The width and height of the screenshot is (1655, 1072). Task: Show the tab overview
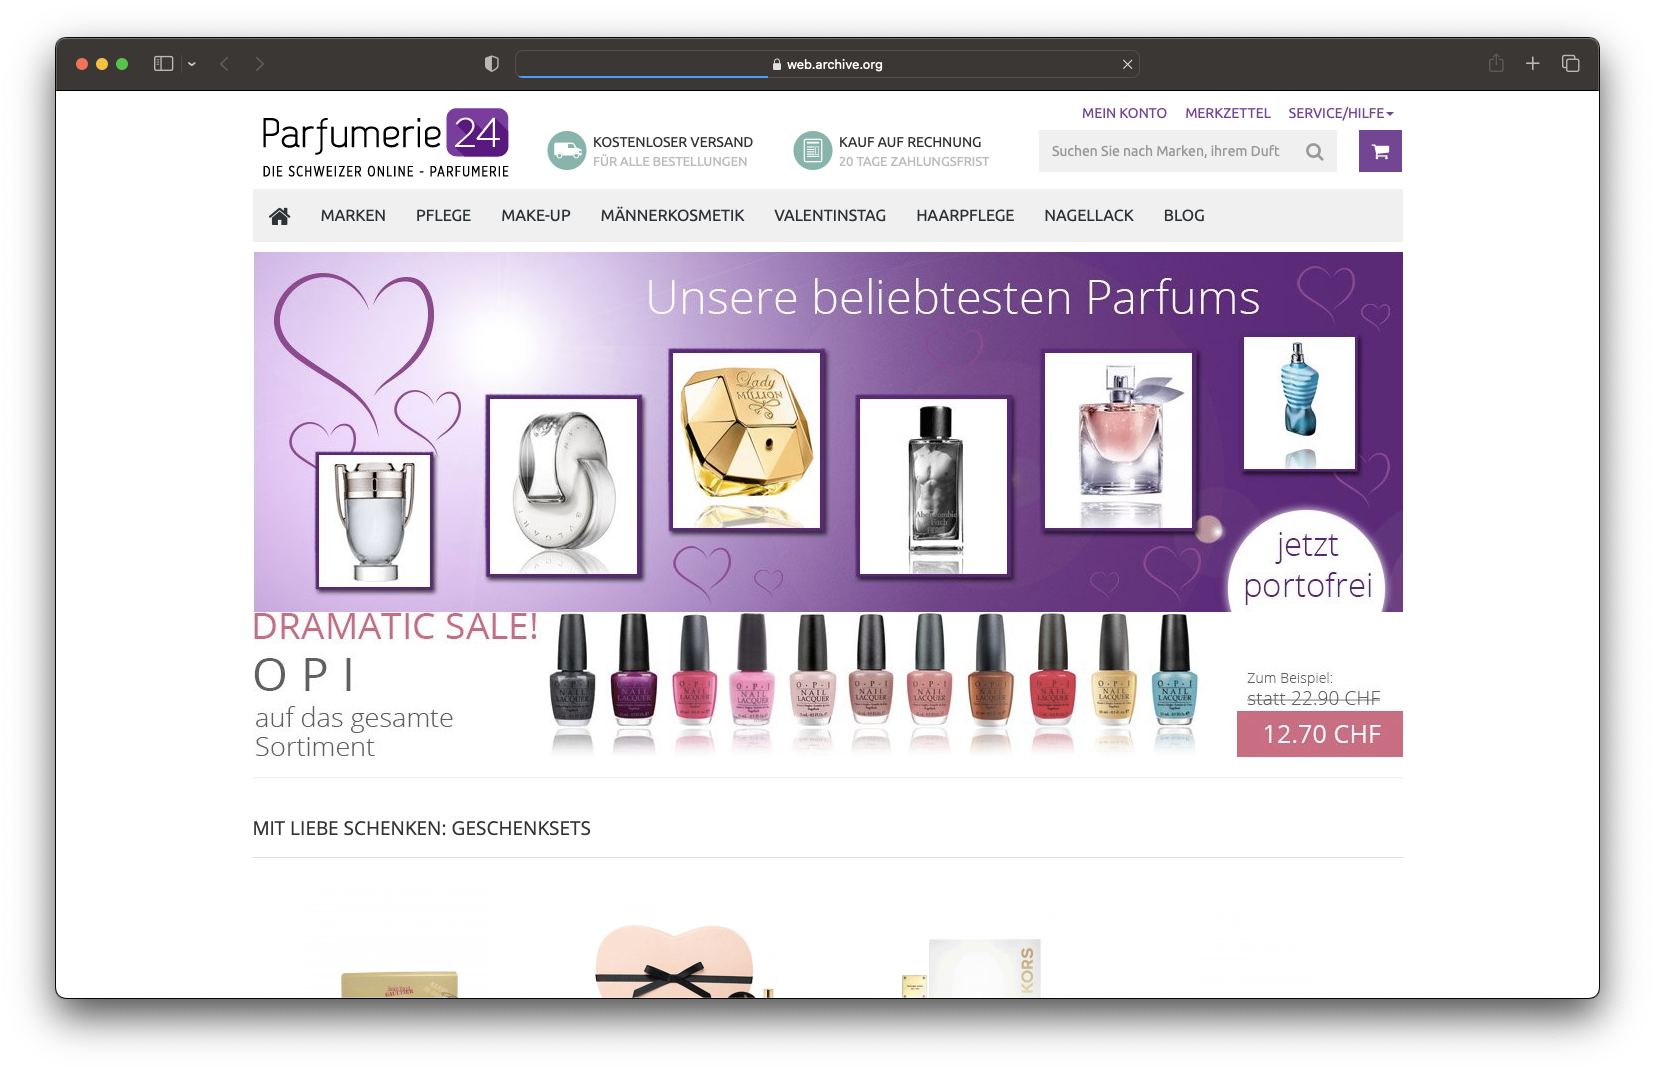[1571, 64]
